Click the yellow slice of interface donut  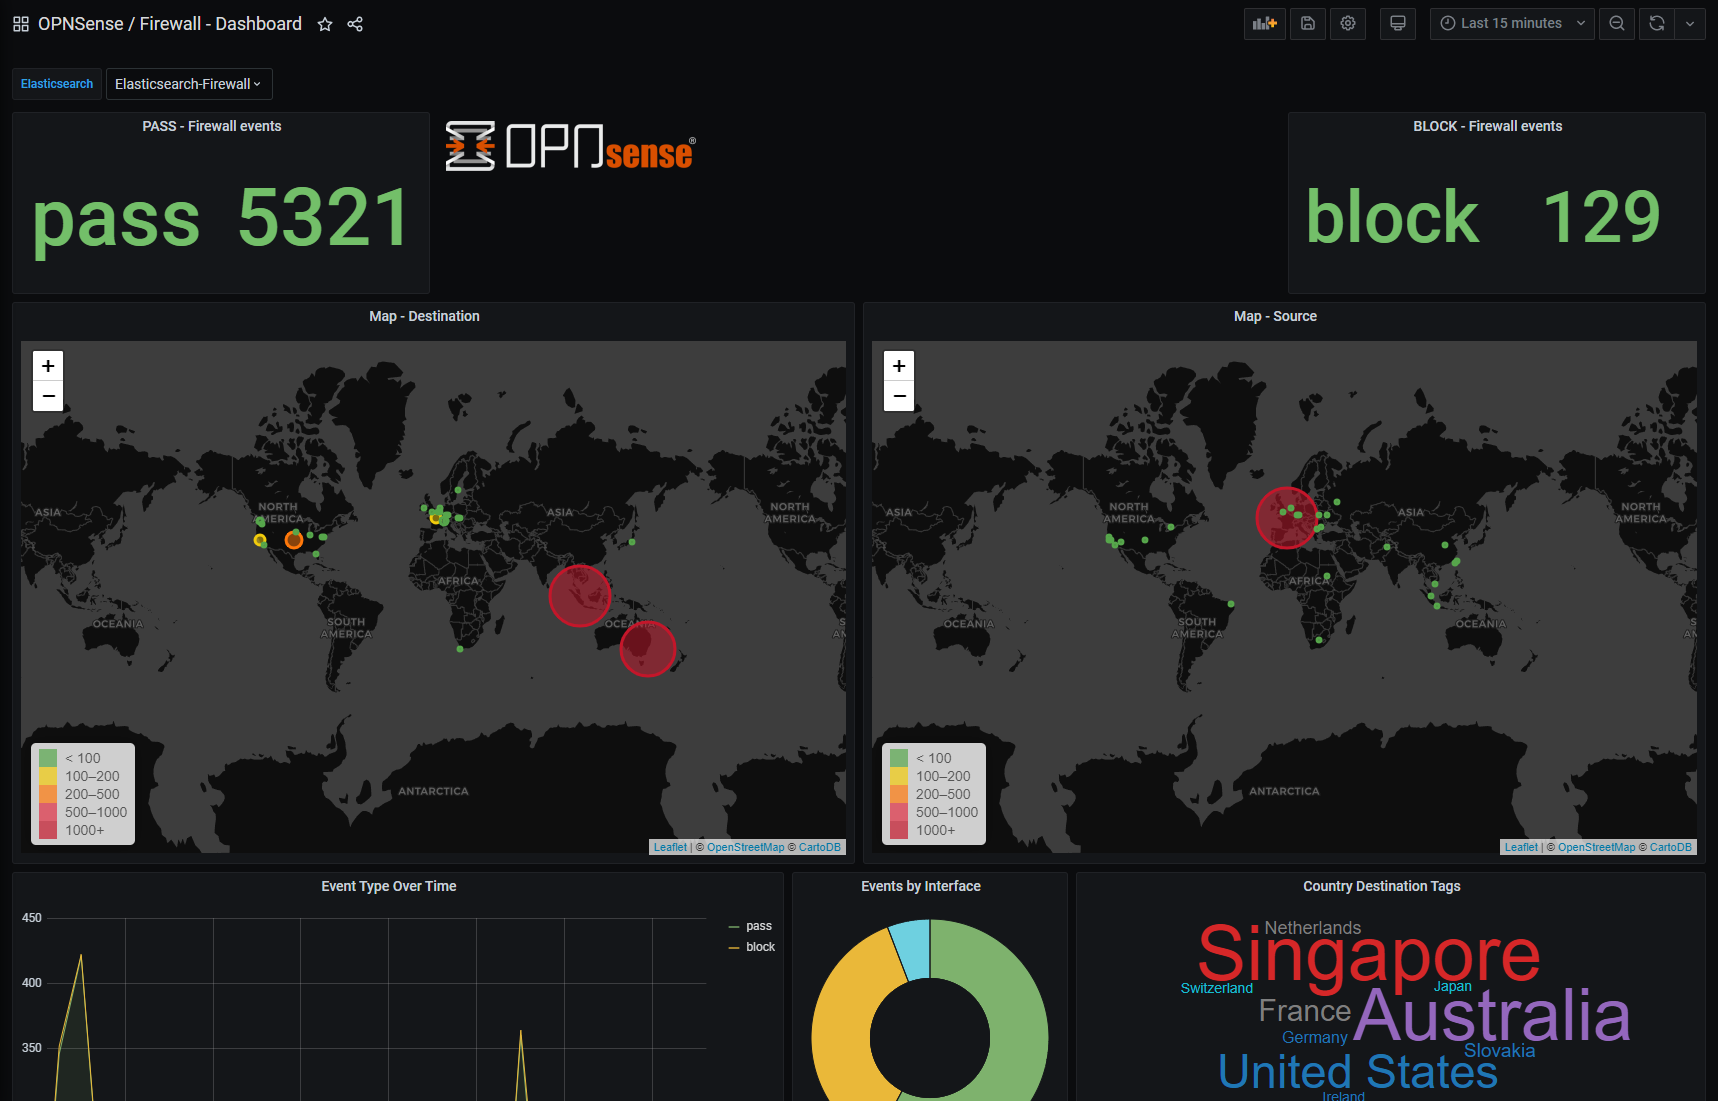pos(844,1020)
